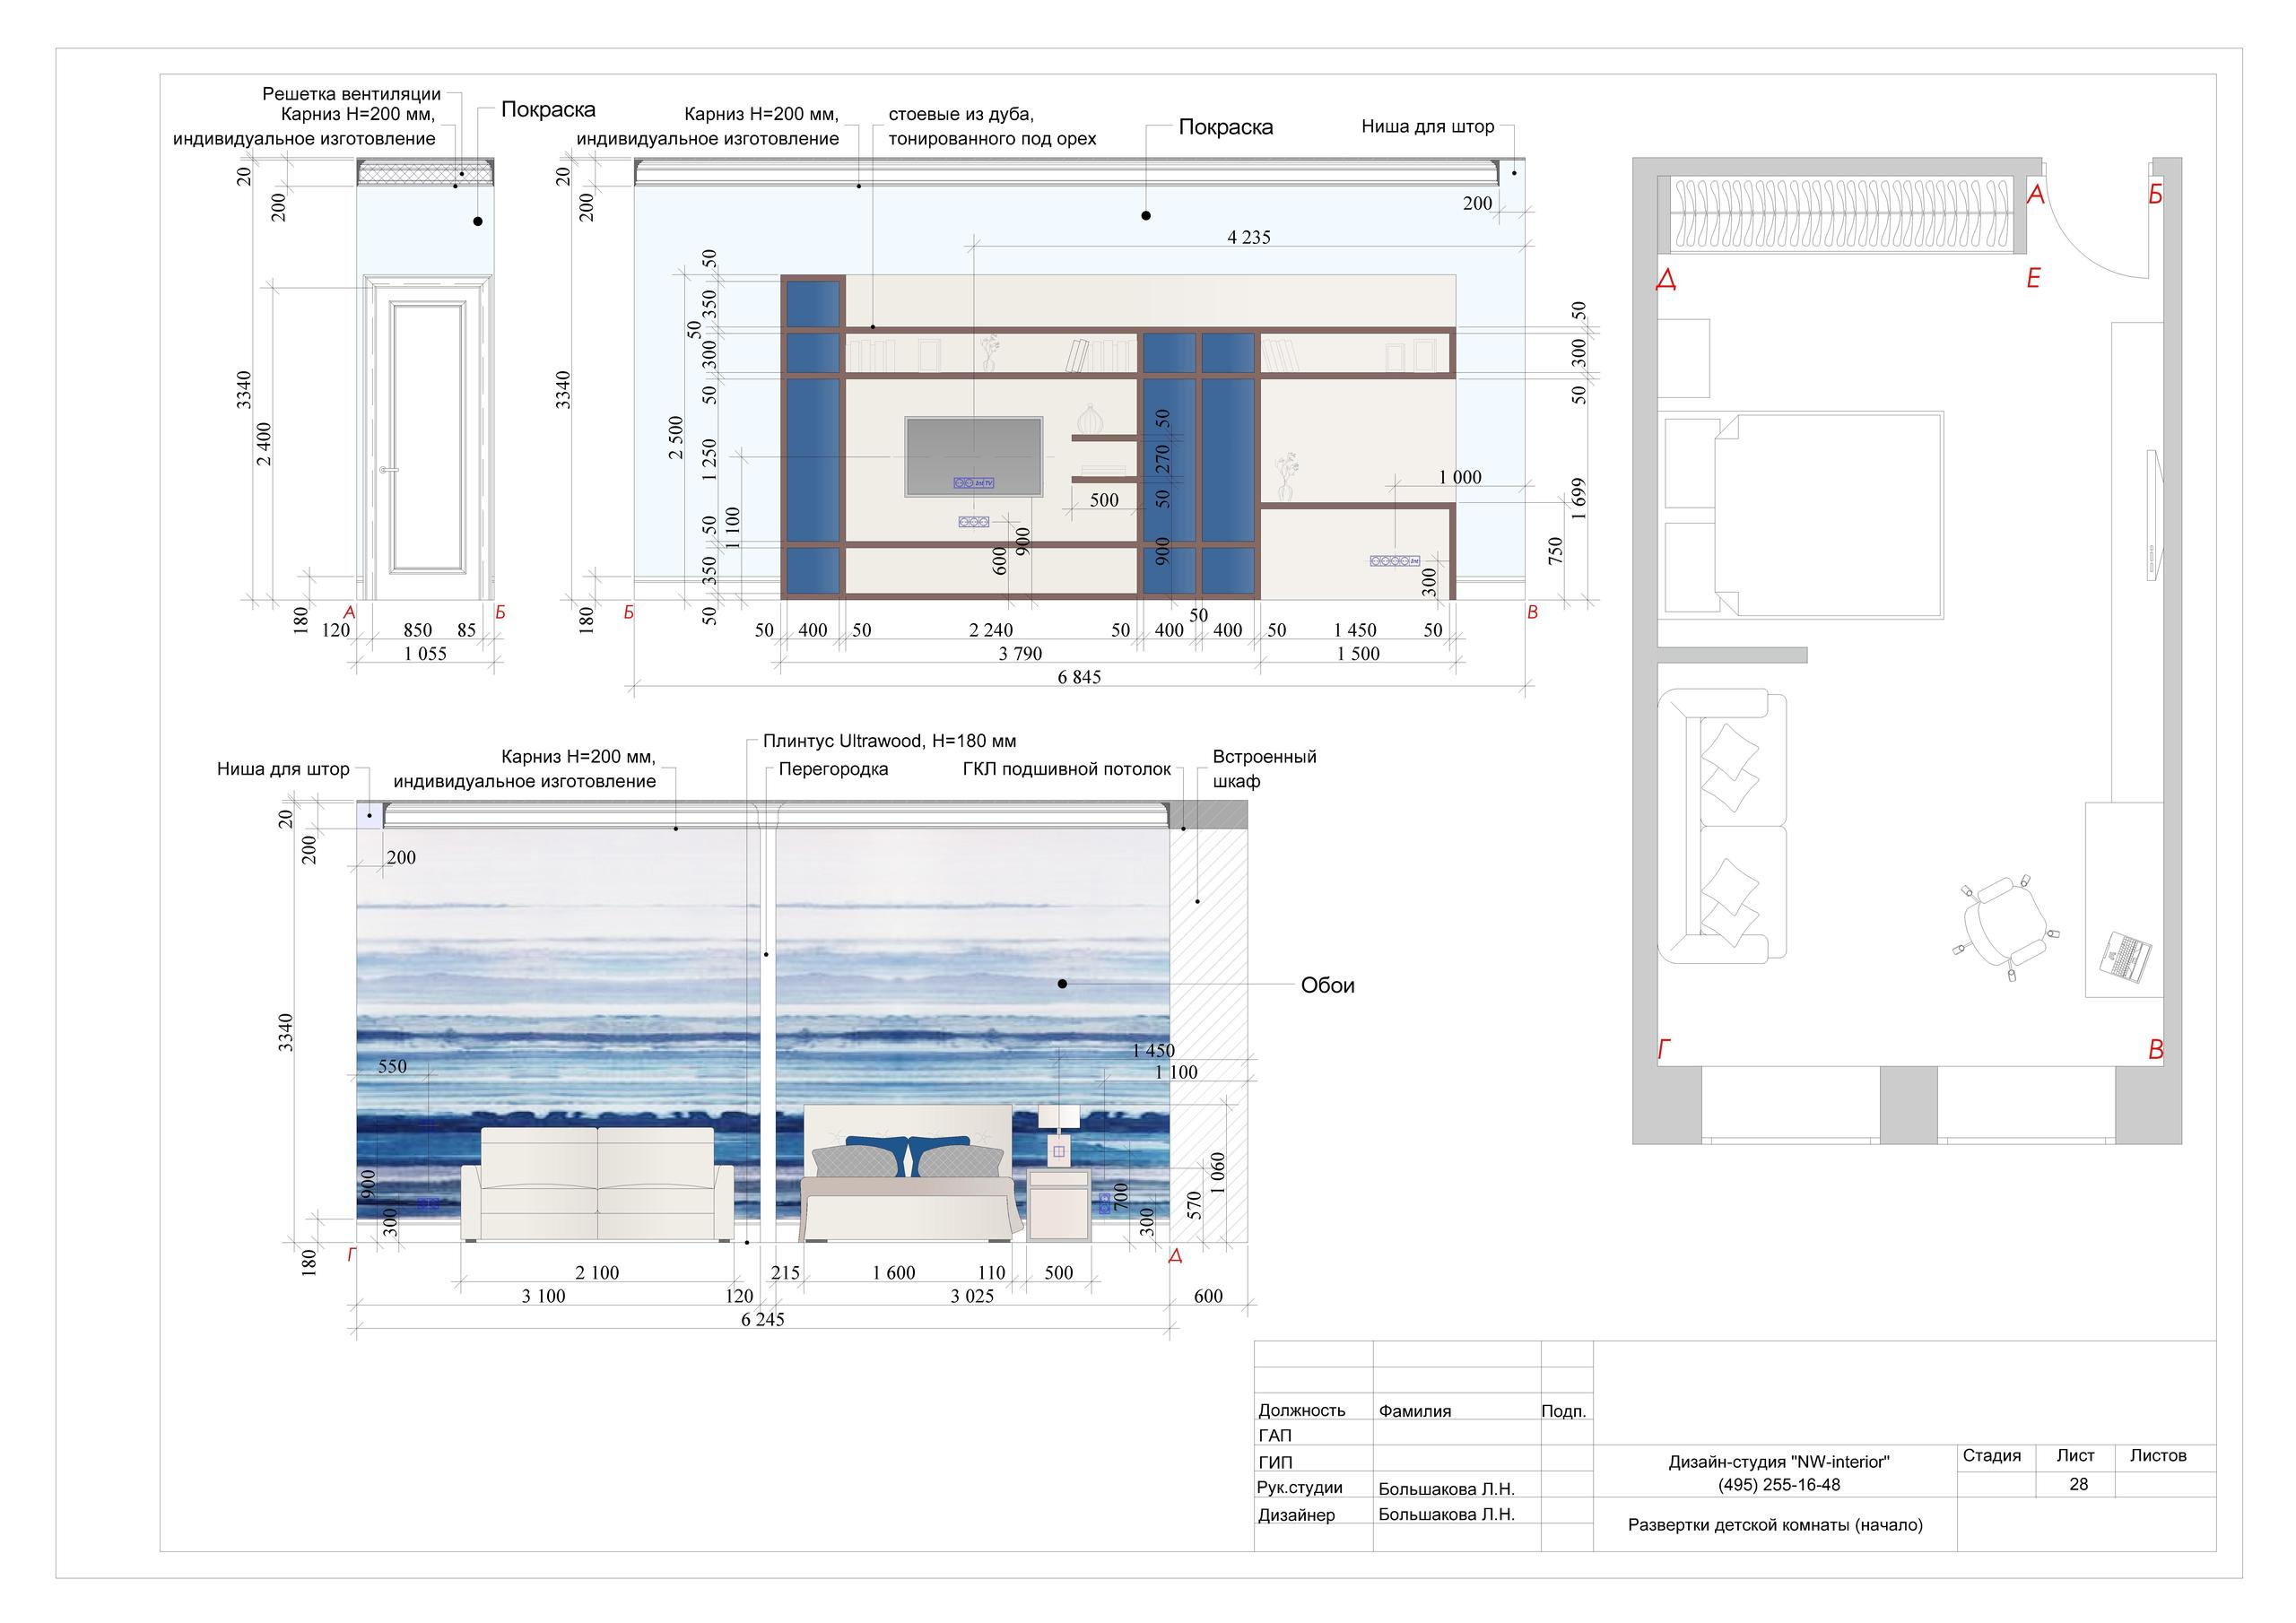Viewport: 2296px width, 1623px height.
Task: Select the 'Развертки детской комнаты (начало)' title
Action: pos(1775,1525)
